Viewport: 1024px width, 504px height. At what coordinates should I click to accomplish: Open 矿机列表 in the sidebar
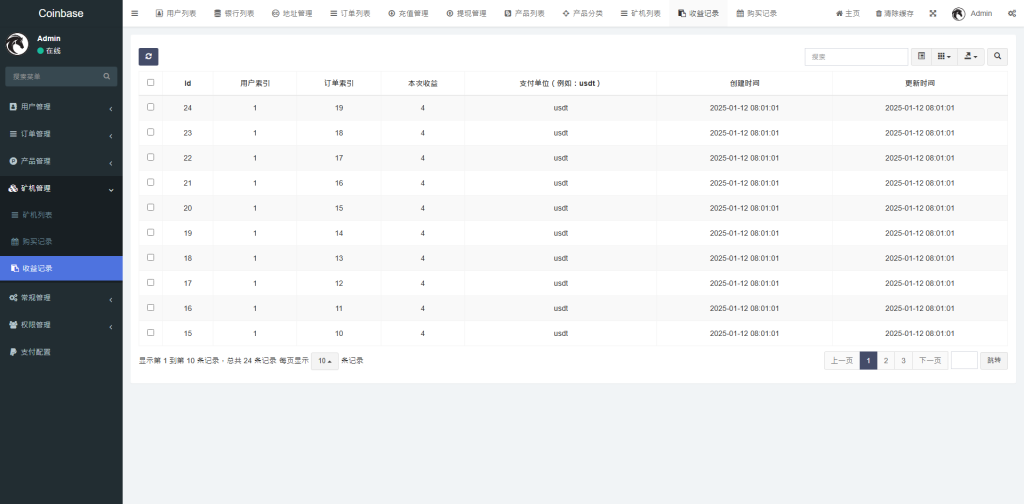tap(38, 215)
